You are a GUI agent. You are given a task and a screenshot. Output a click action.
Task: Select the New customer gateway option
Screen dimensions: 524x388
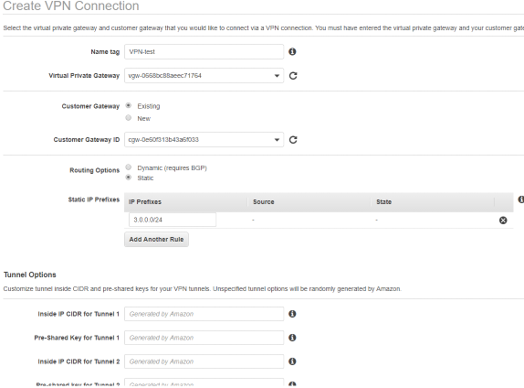click(x=128, y=118)
